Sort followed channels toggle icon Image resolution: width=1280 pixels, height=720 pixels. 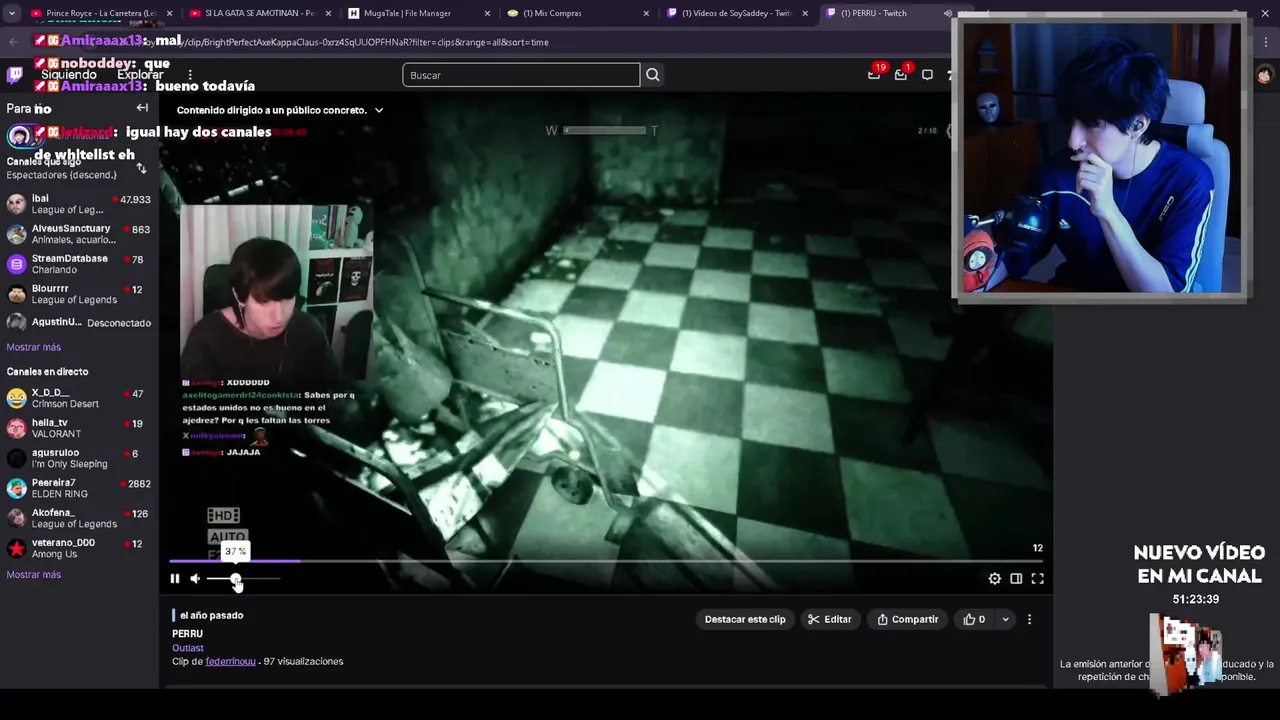(141, 168)
